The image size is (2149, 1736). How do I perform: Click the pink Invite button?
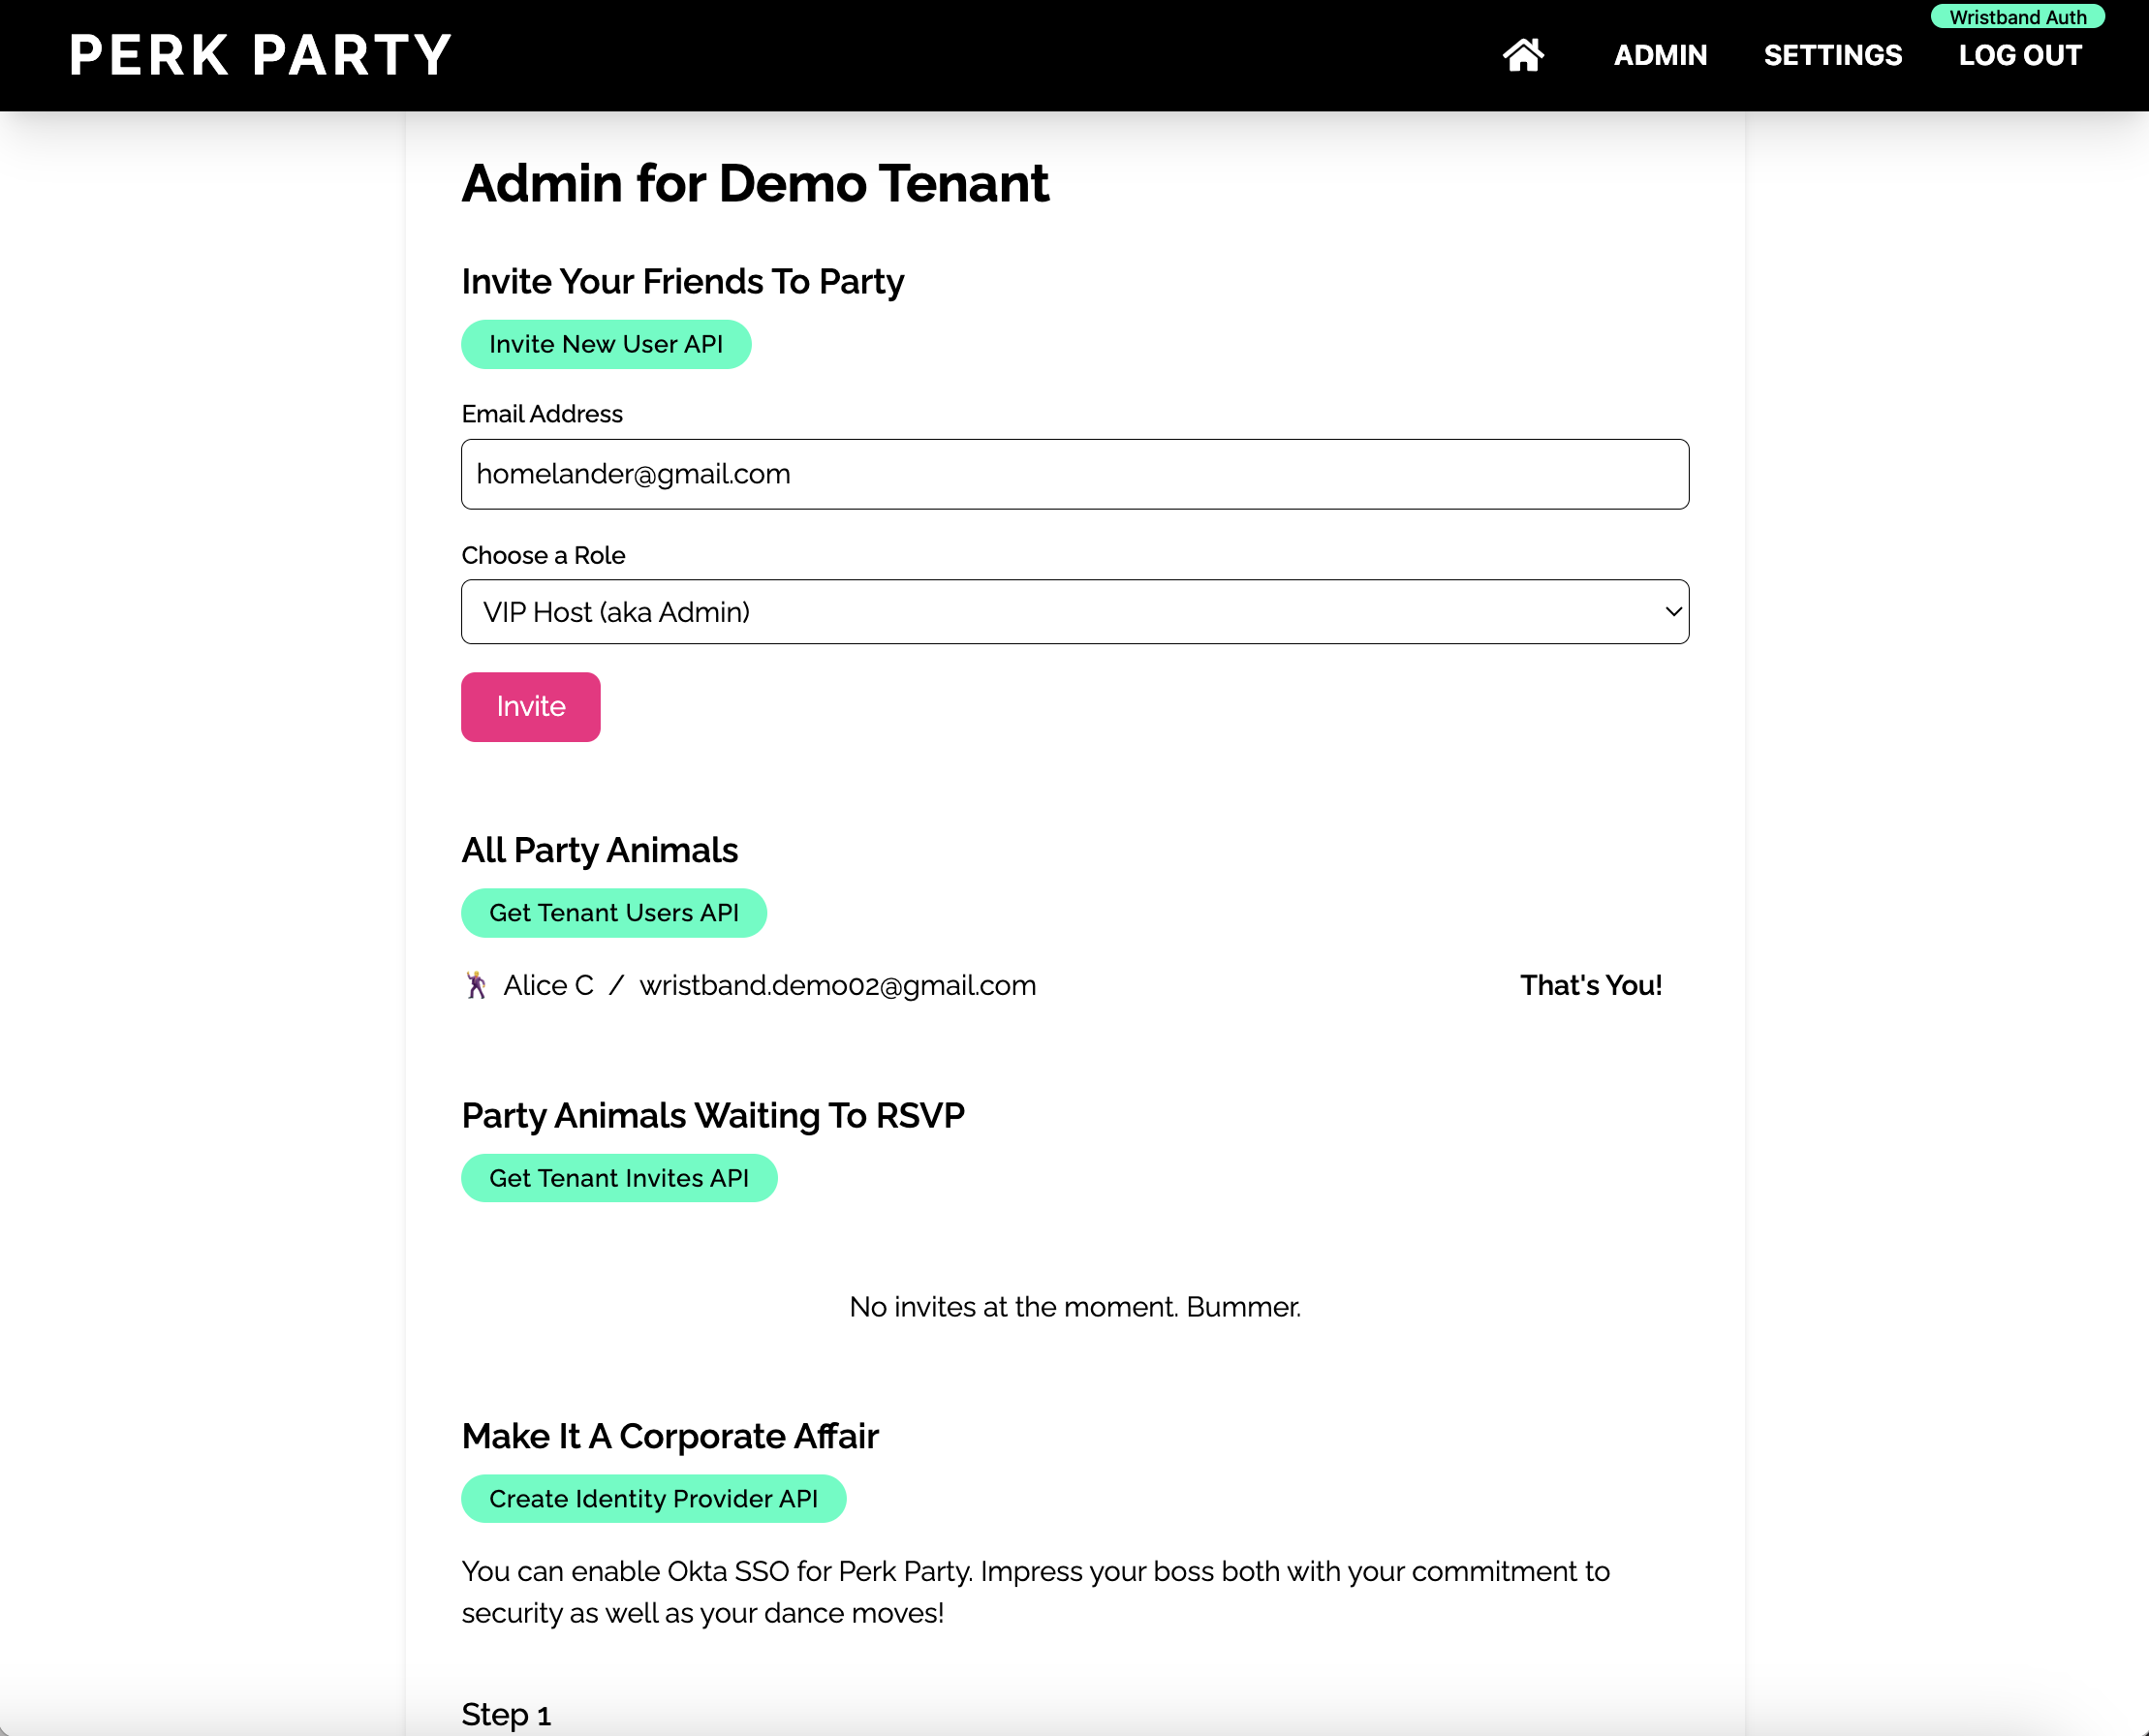pyautogui.click(x=531, y=707)
